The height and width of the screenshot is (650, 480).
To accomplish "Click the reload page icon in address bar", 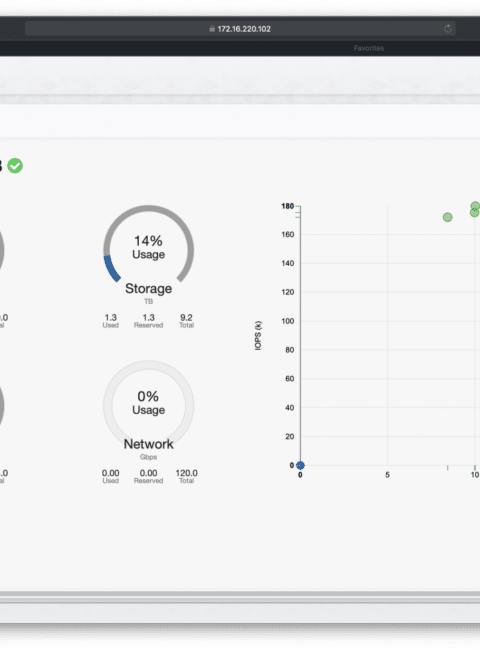I will pos(448,29).
